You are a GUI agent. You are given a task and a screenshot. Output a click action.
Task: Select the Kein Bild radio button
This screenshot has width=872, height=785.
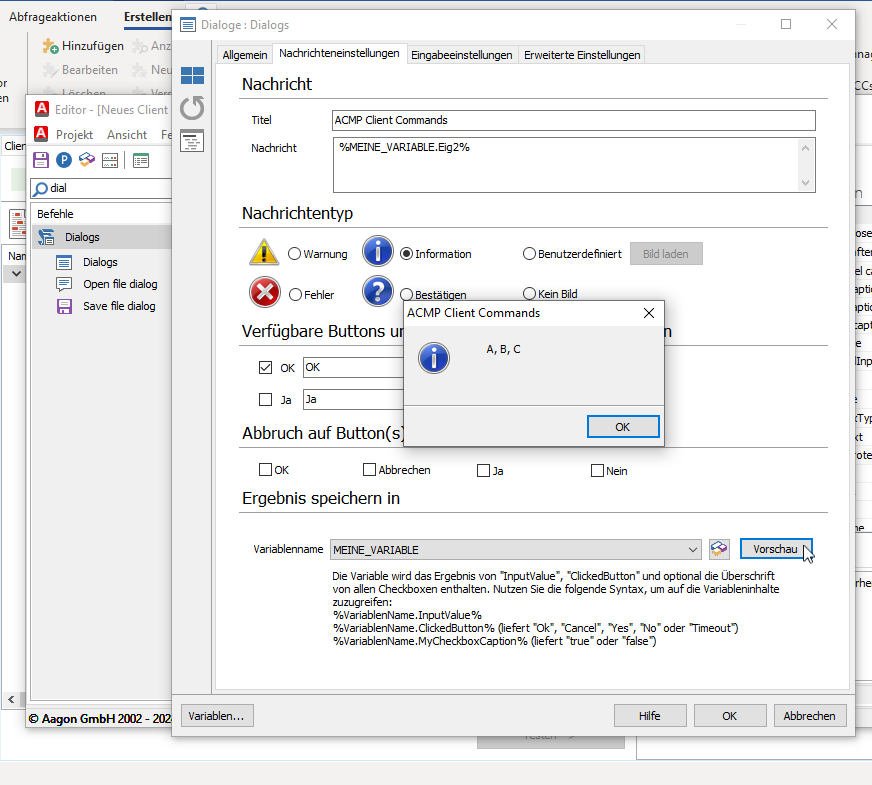(529, 294)
